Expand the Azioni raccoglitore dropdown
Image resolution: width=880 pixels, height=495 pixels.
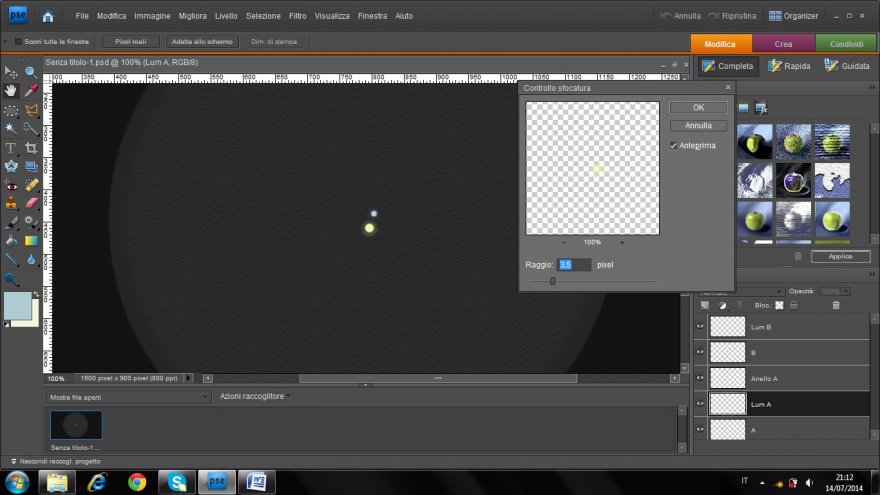tap(286, 397)
